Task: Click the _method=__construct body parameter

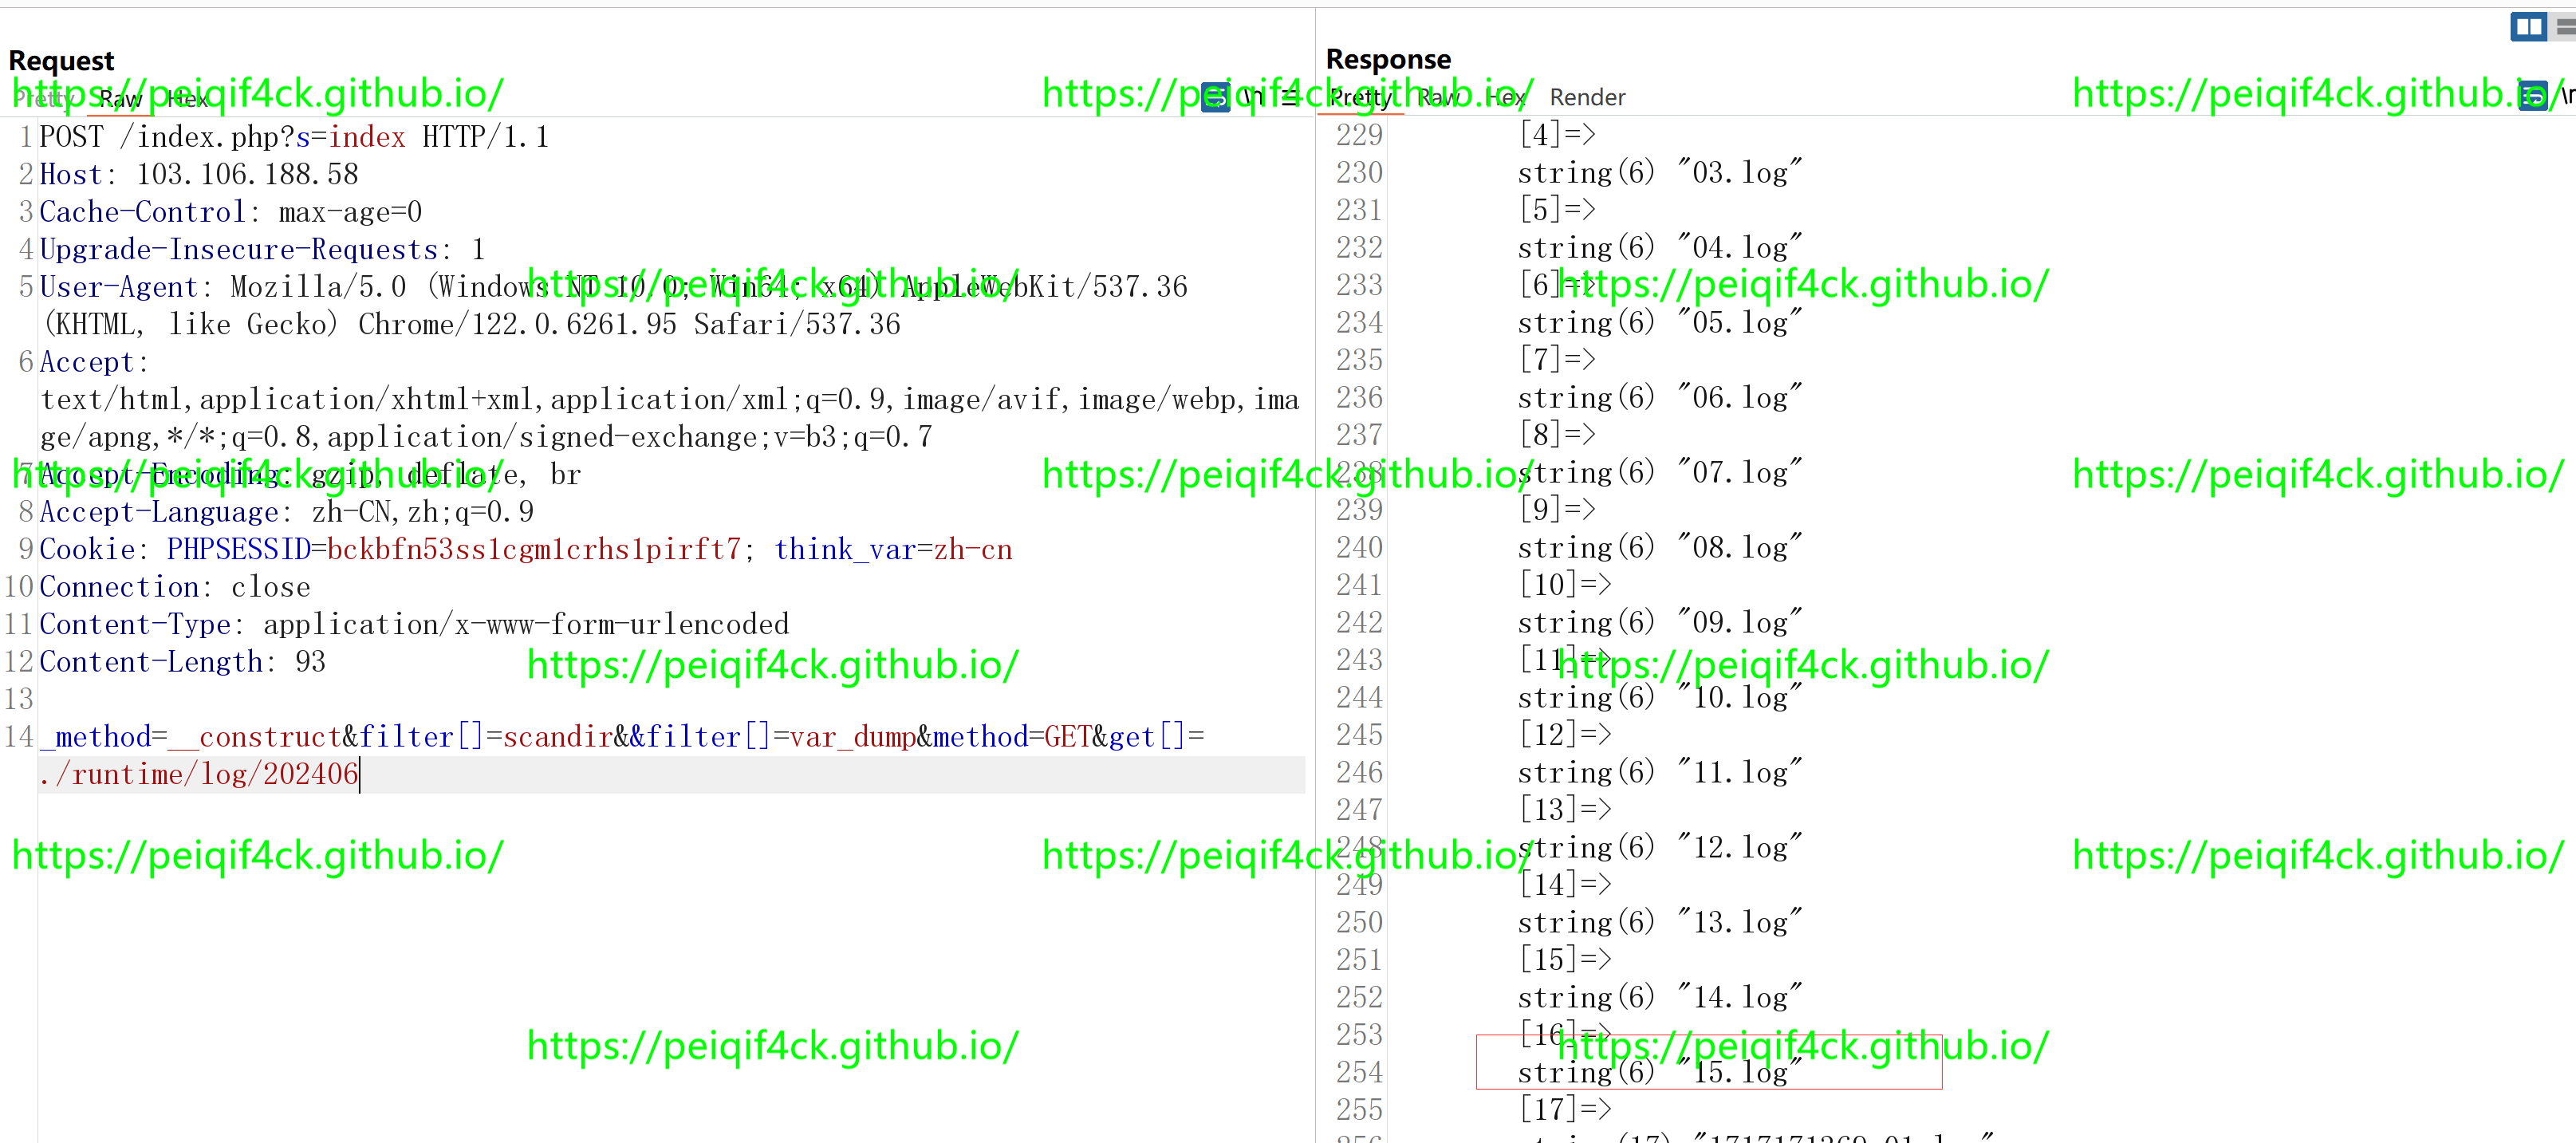Action: [x=190, y=737]
